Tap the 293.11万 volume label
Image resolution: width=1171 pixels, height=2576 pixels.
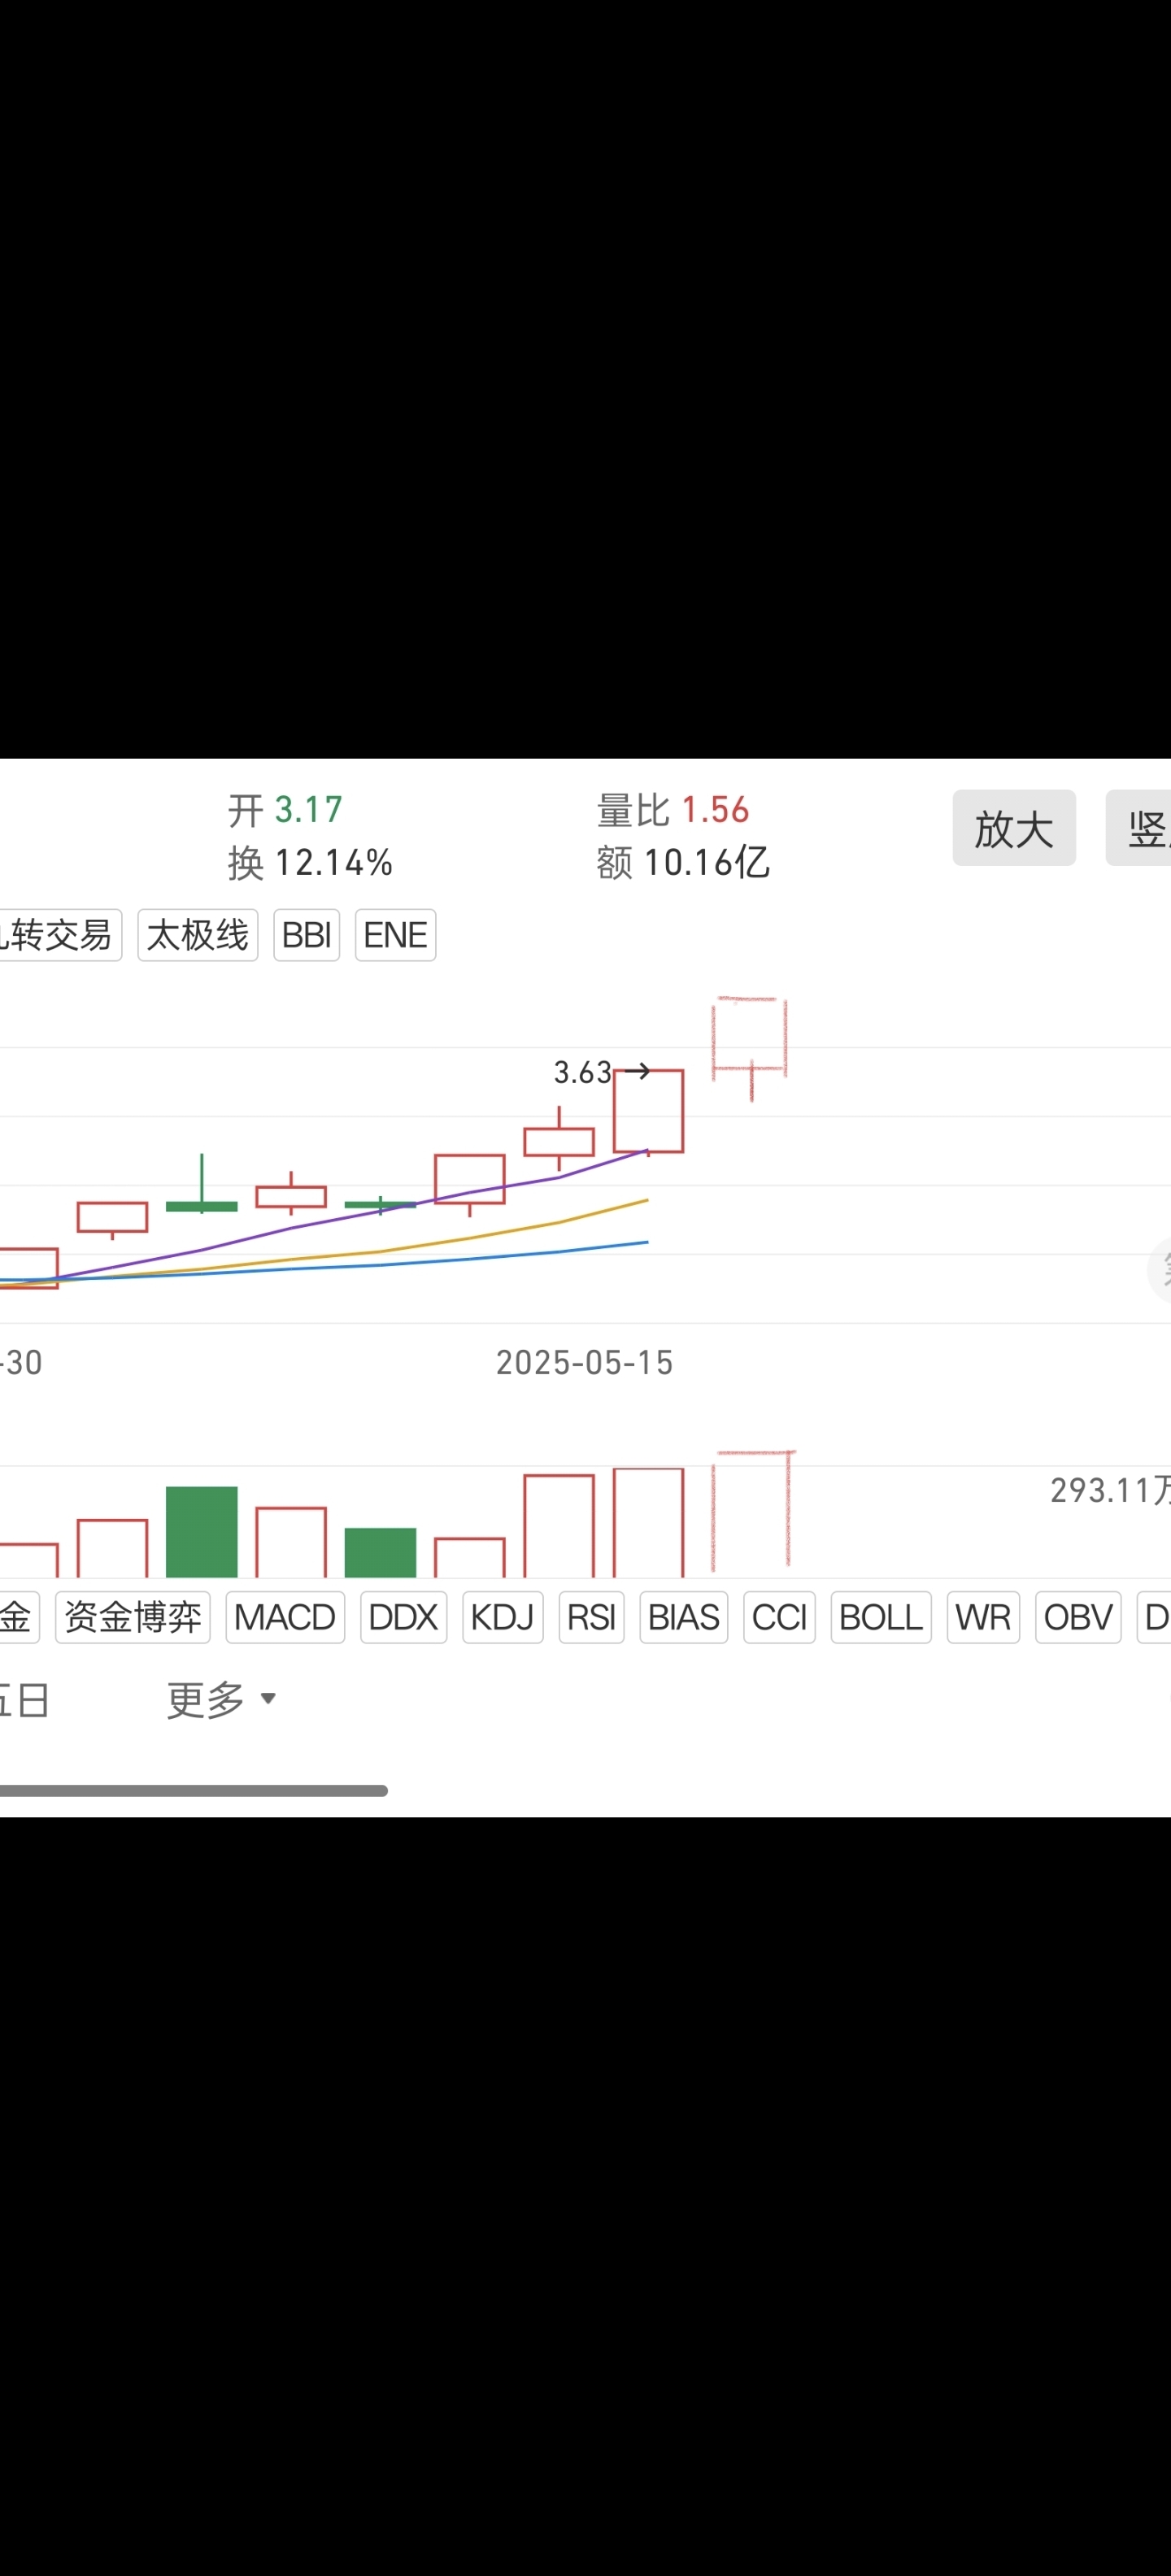click(1110, 1490)
